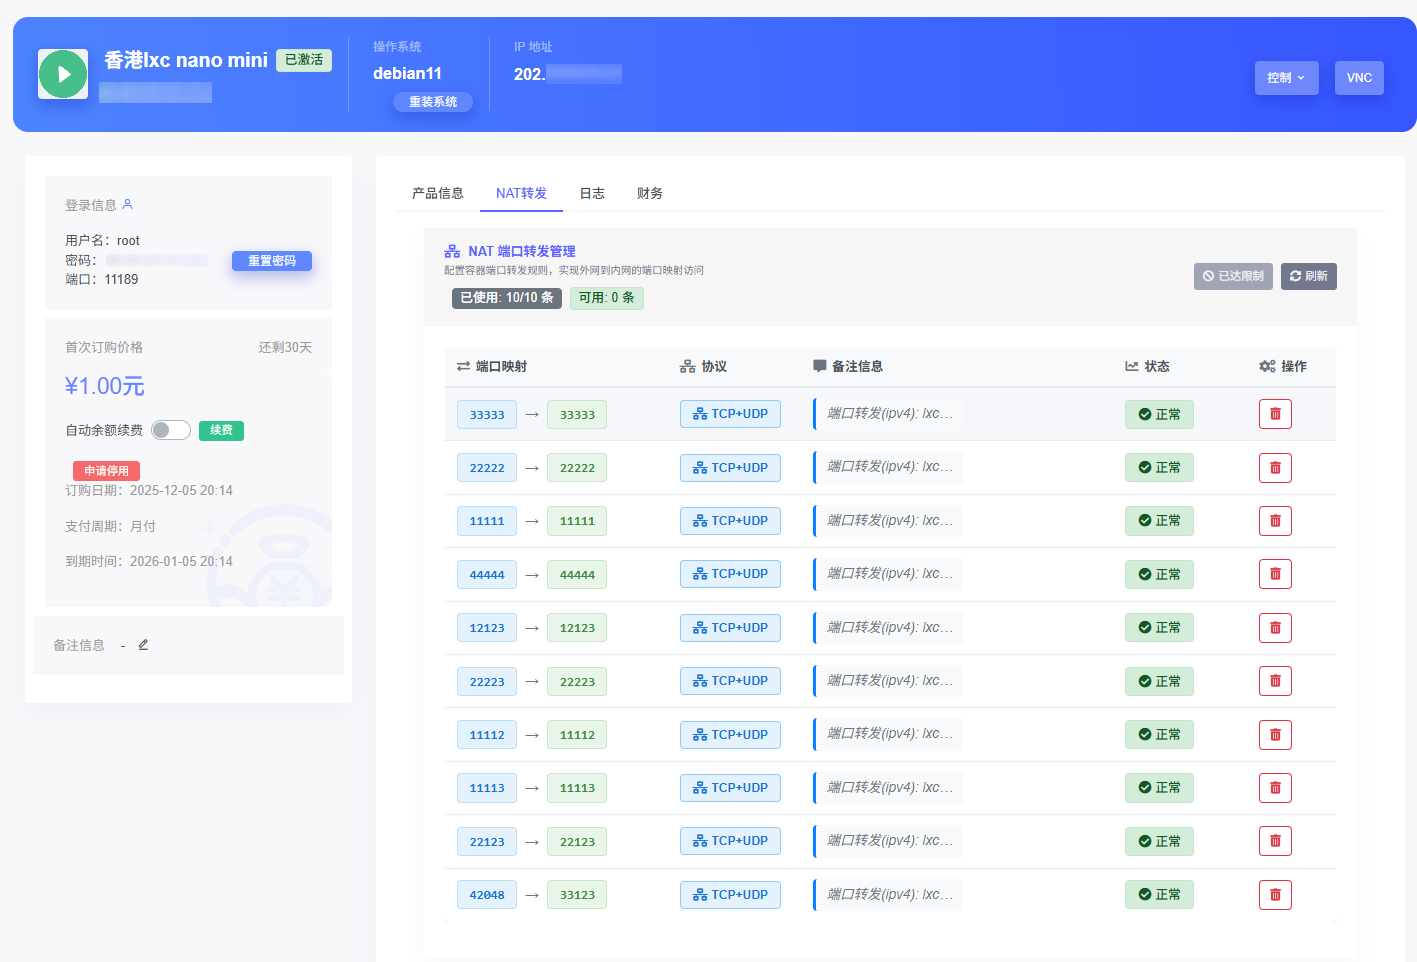This screenshot has width=1417, height=962.
Task: Click the 重装系统 reinstall button
Action: coord(433,102)
